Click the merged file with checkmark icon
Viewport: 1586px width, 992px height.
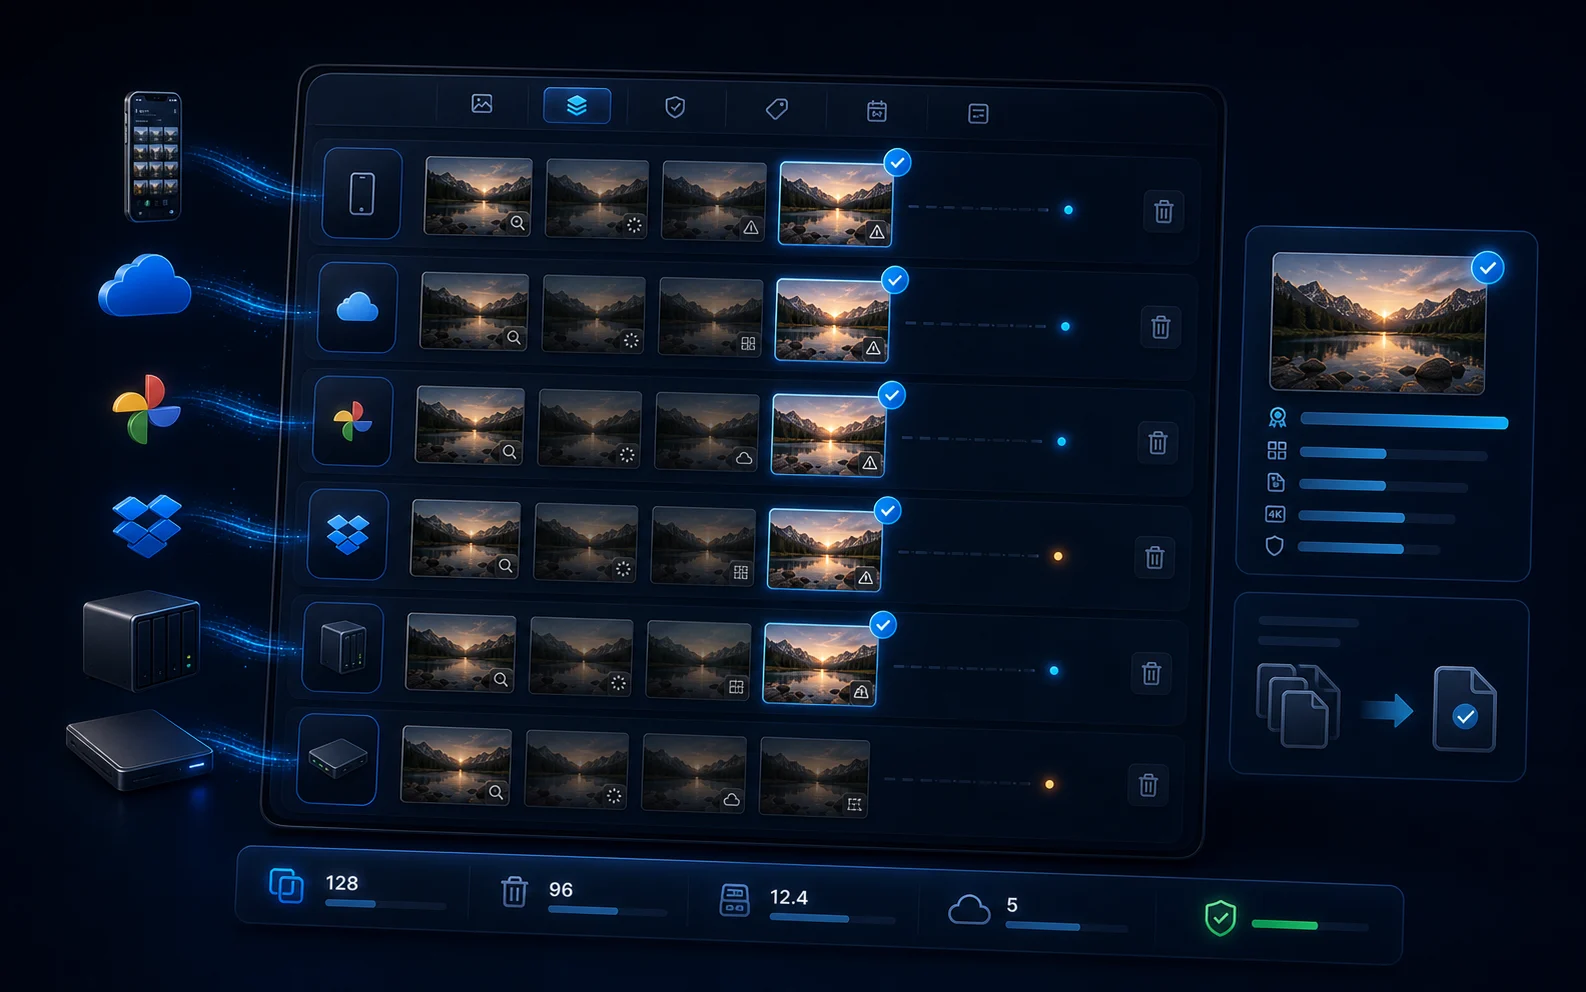pyautogui.click(x=1465, y=709)
